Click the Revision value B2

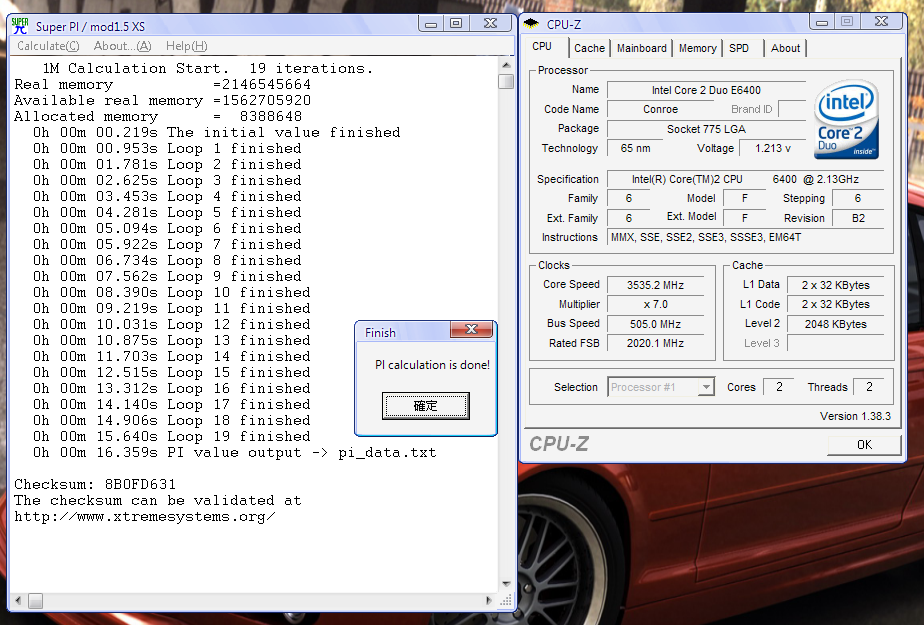coord(858,218)
